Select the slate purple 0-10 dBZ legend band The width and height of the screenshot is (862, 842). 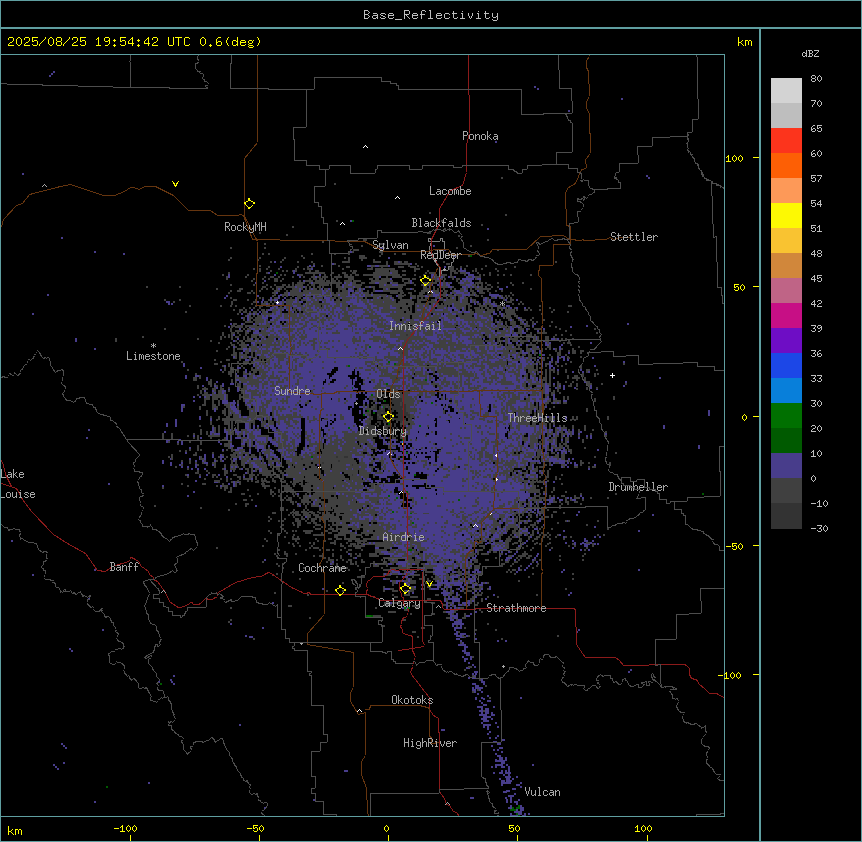click(x=786, y=466)
